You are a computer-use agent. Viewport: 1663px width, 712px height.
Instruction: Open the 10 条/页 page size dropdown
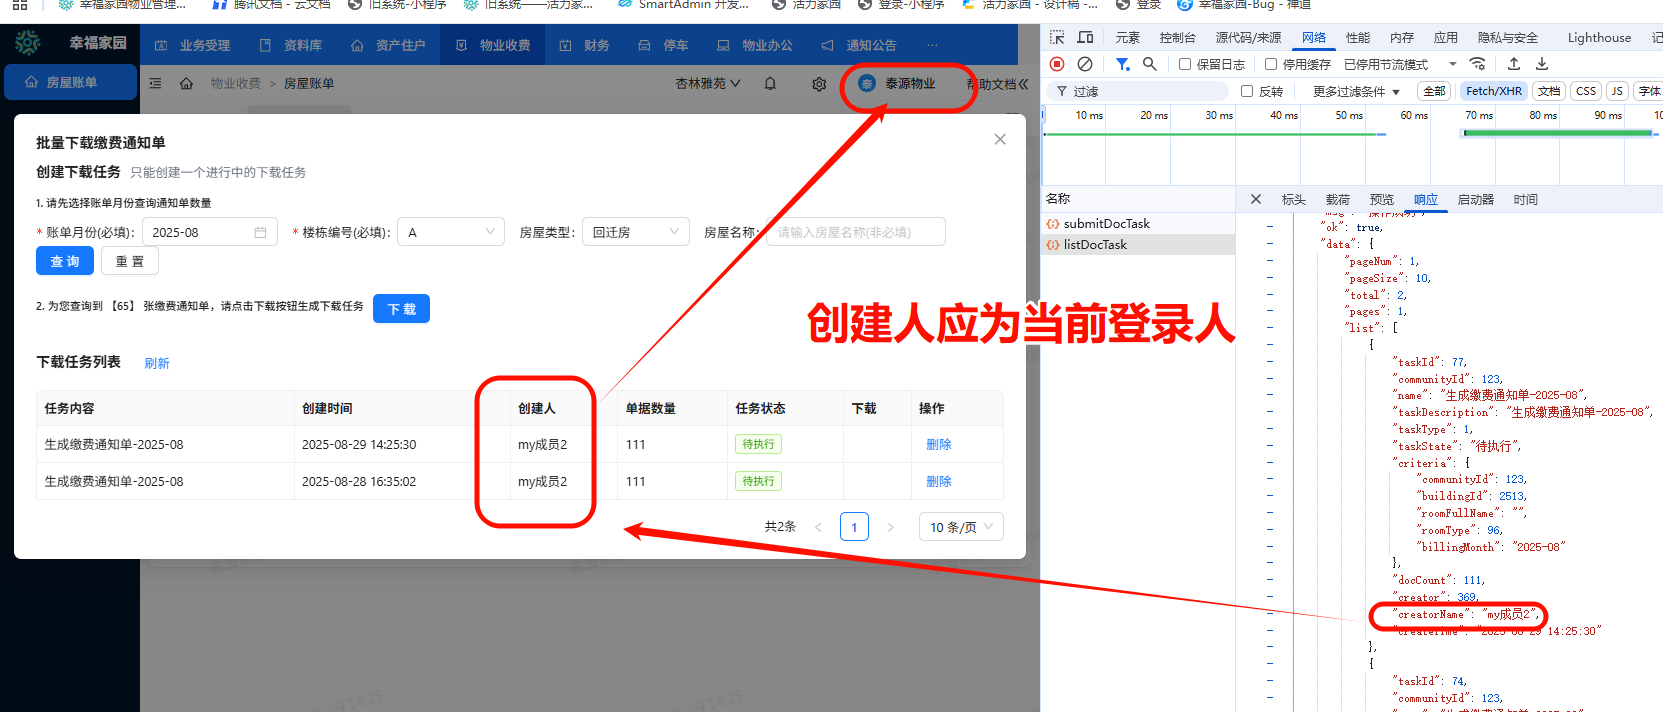tap(961, 527)
